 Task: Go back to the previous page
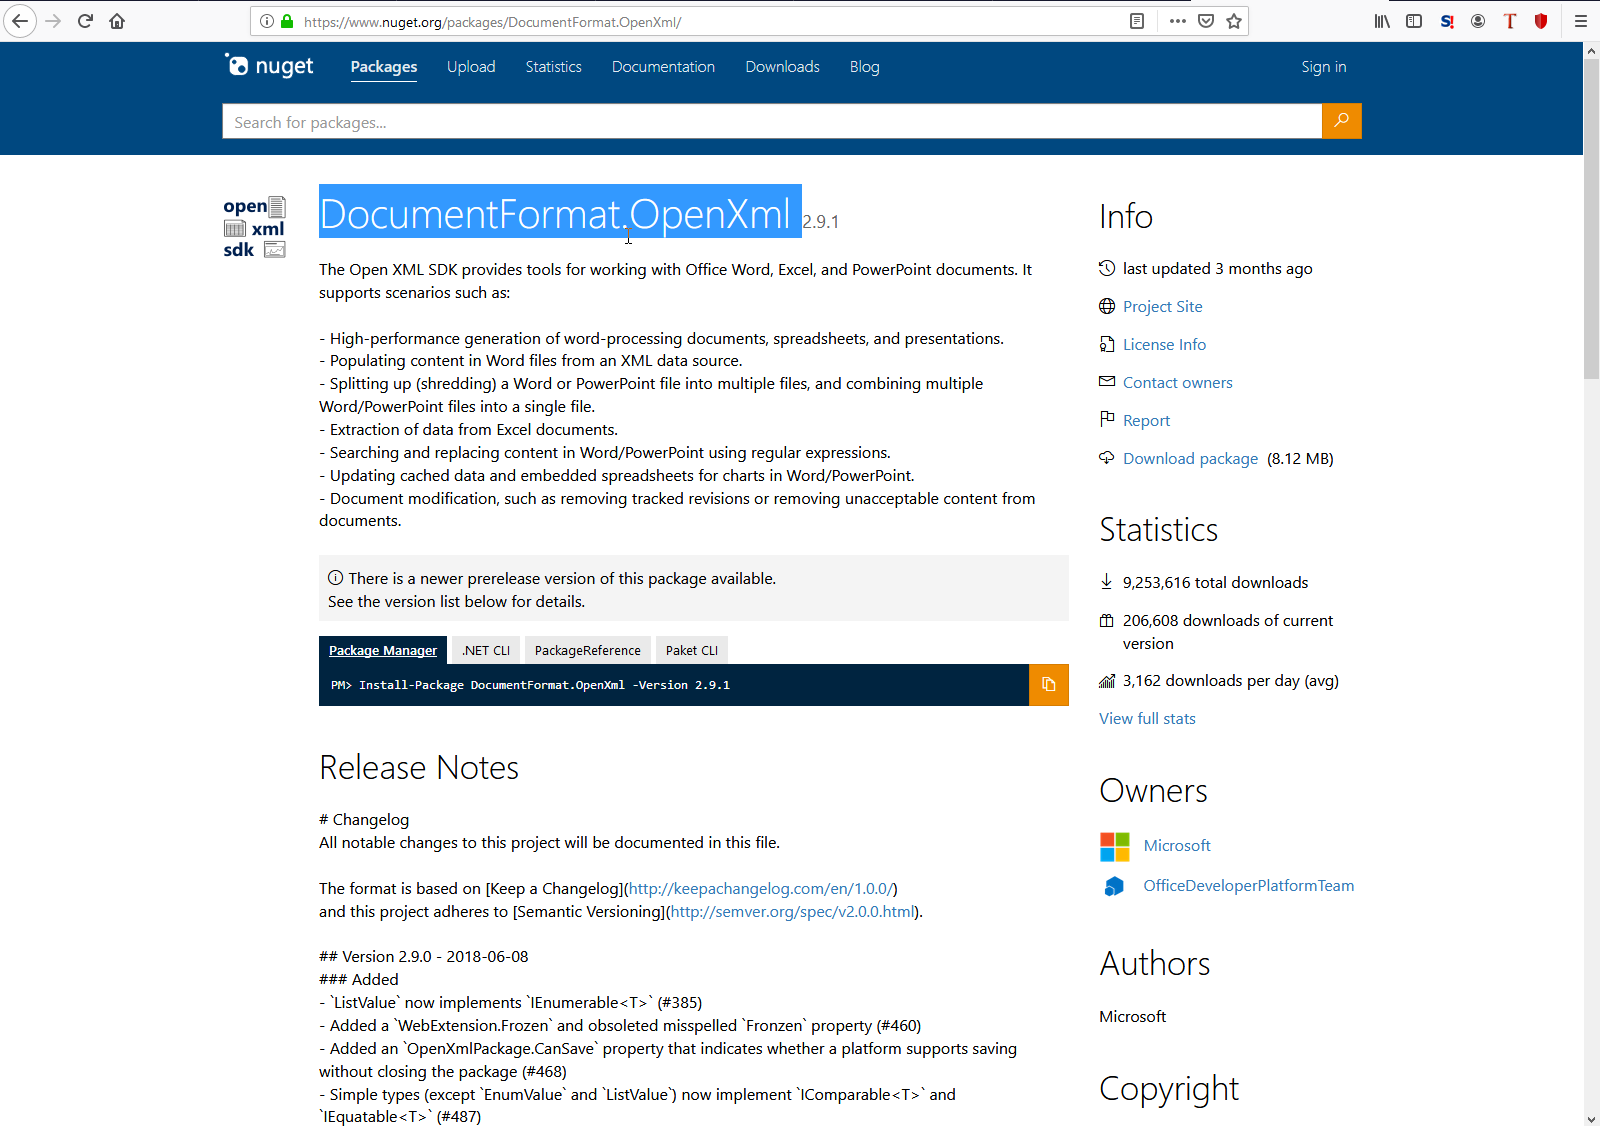click(20, 21)
